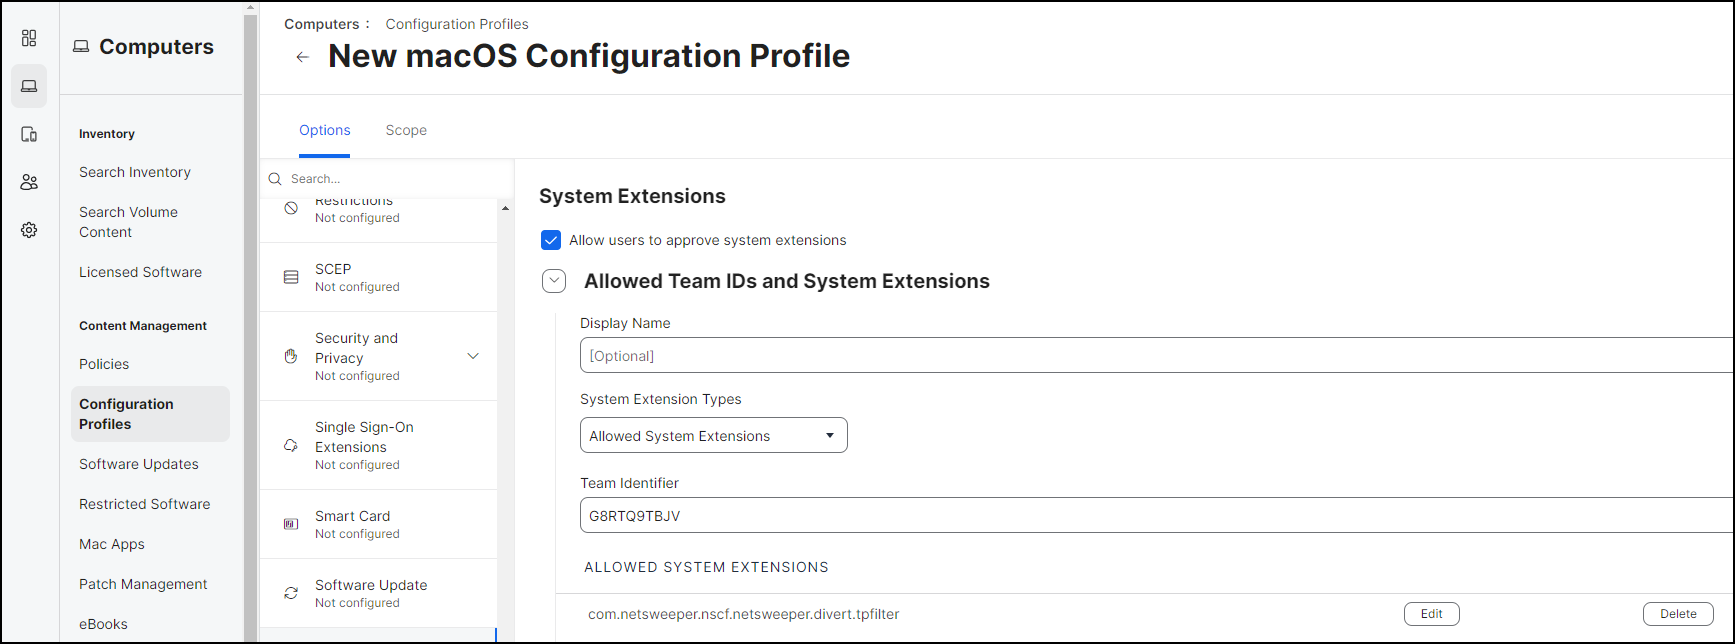This screenshot has width=1735, height=644.
Task: Select the Computers laptop icon in left rail
Action: pyautogui.click(x=29, y=86)
